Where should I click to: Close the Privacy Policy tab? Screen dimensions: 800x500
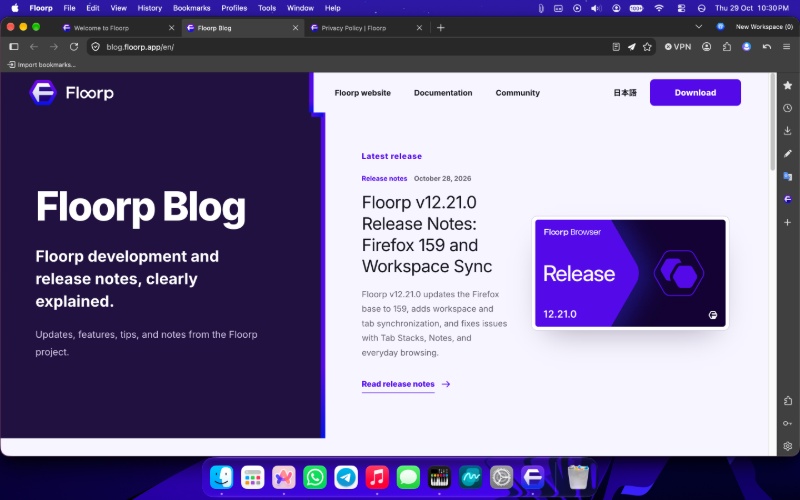coord(419,28)
